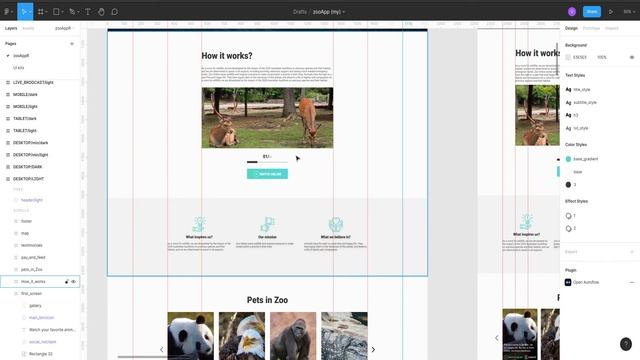Select the Frame tool
Viewport: 640px width, 360px height.
coord(42,12)
